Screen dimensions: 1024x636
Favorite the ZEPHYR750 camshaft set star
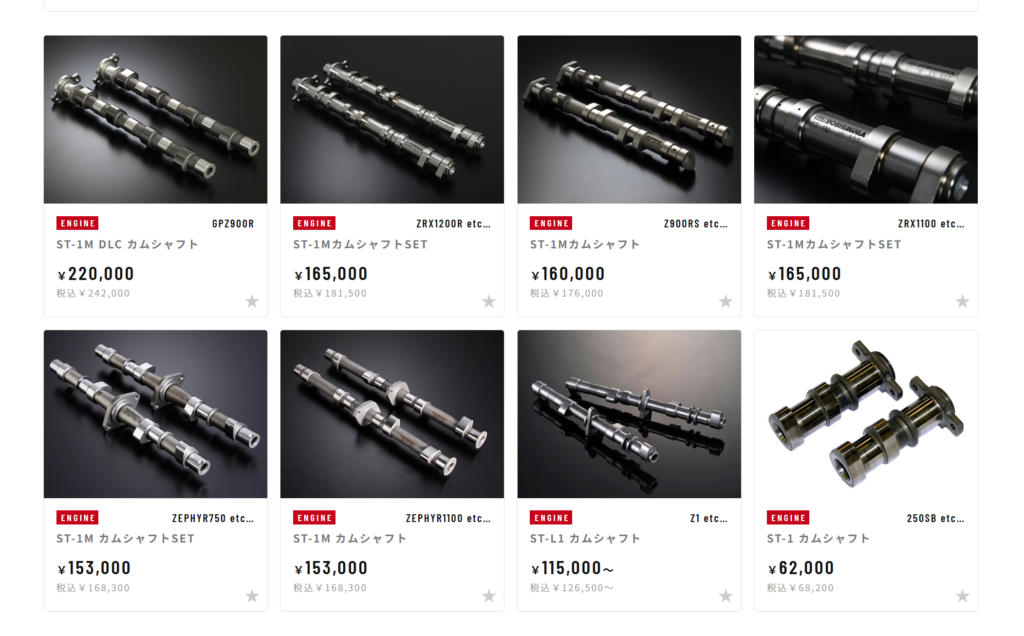pyautogui.click(x=252, y=596)
